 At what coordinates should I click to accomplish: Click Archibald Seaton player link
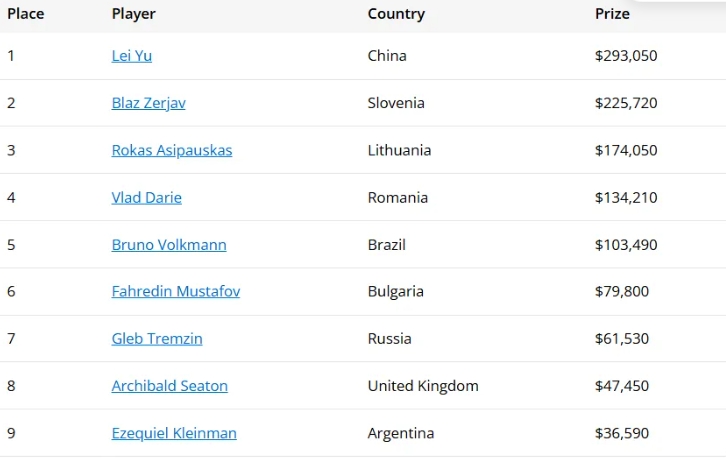point(169,385)
